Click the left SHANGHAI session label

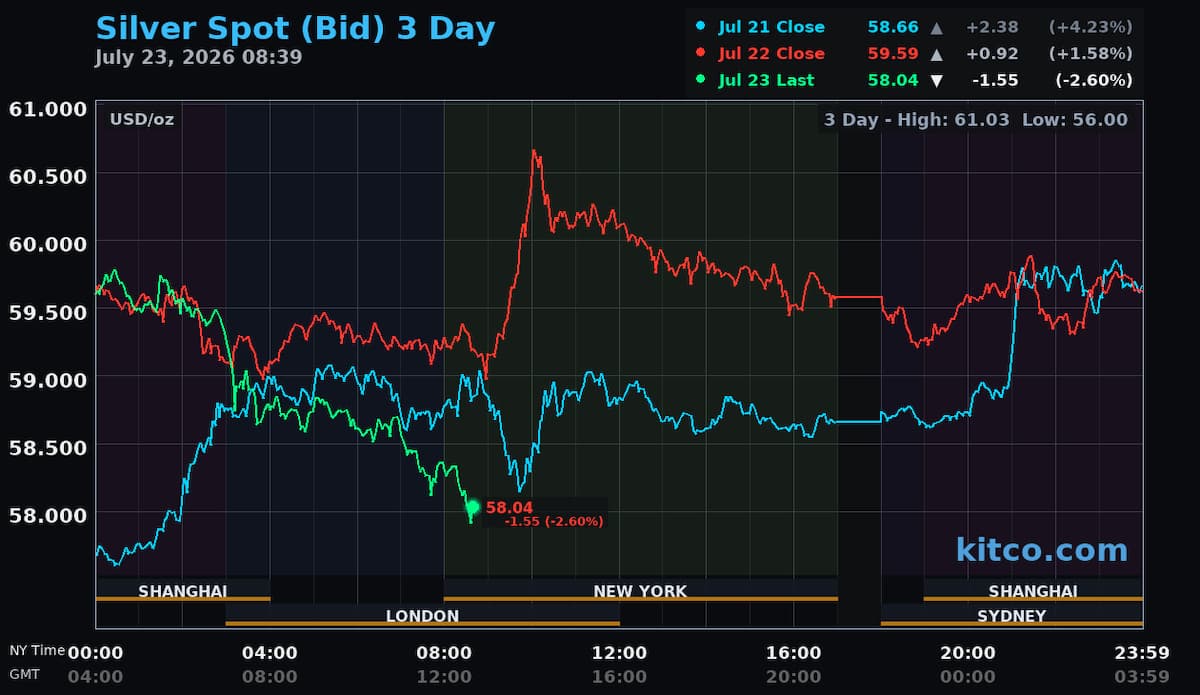pyautogui.click(x=183, y=591)
